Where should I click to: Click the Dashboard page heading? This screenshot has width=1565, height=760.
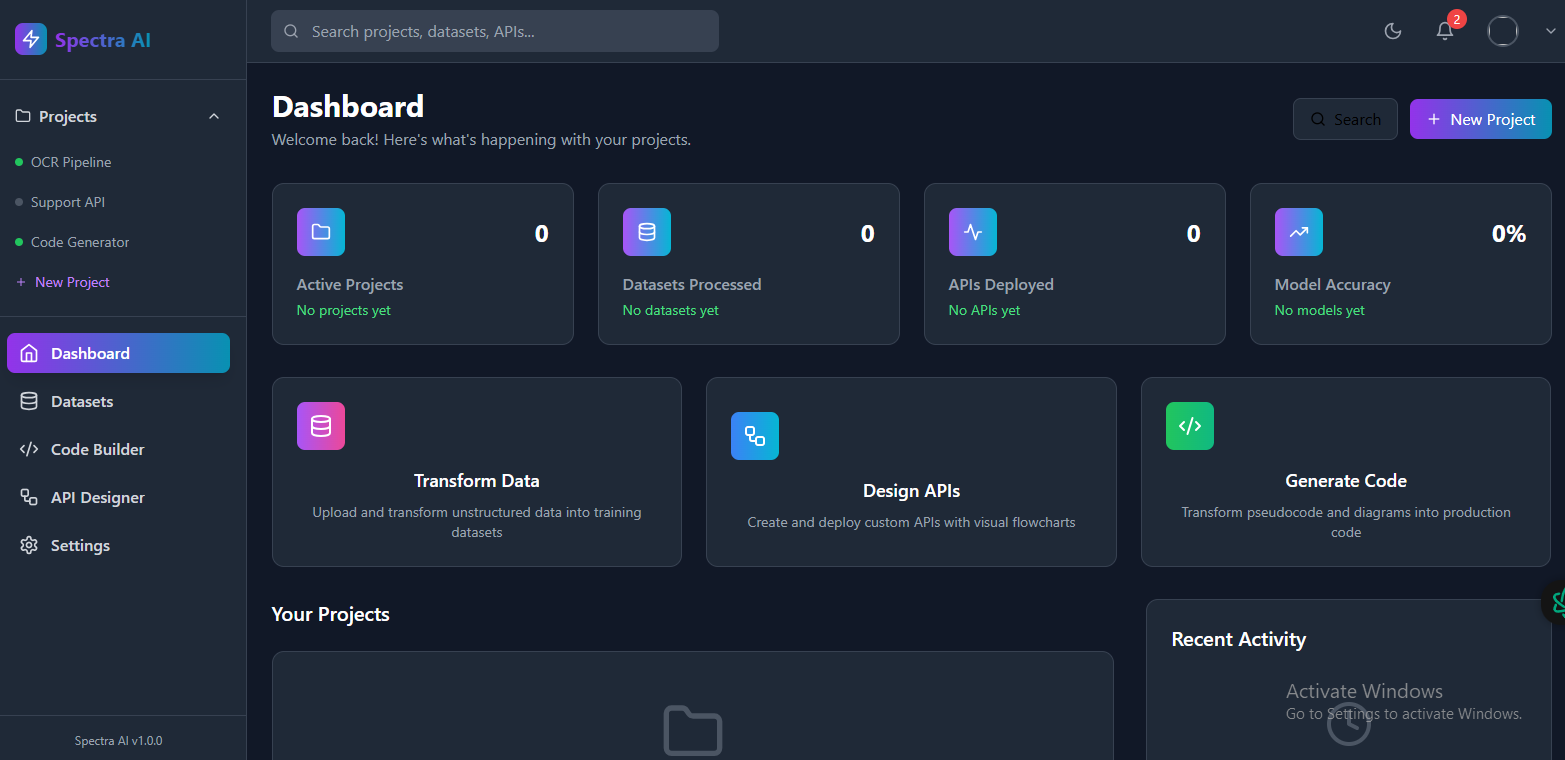click(x=348, y=107)
